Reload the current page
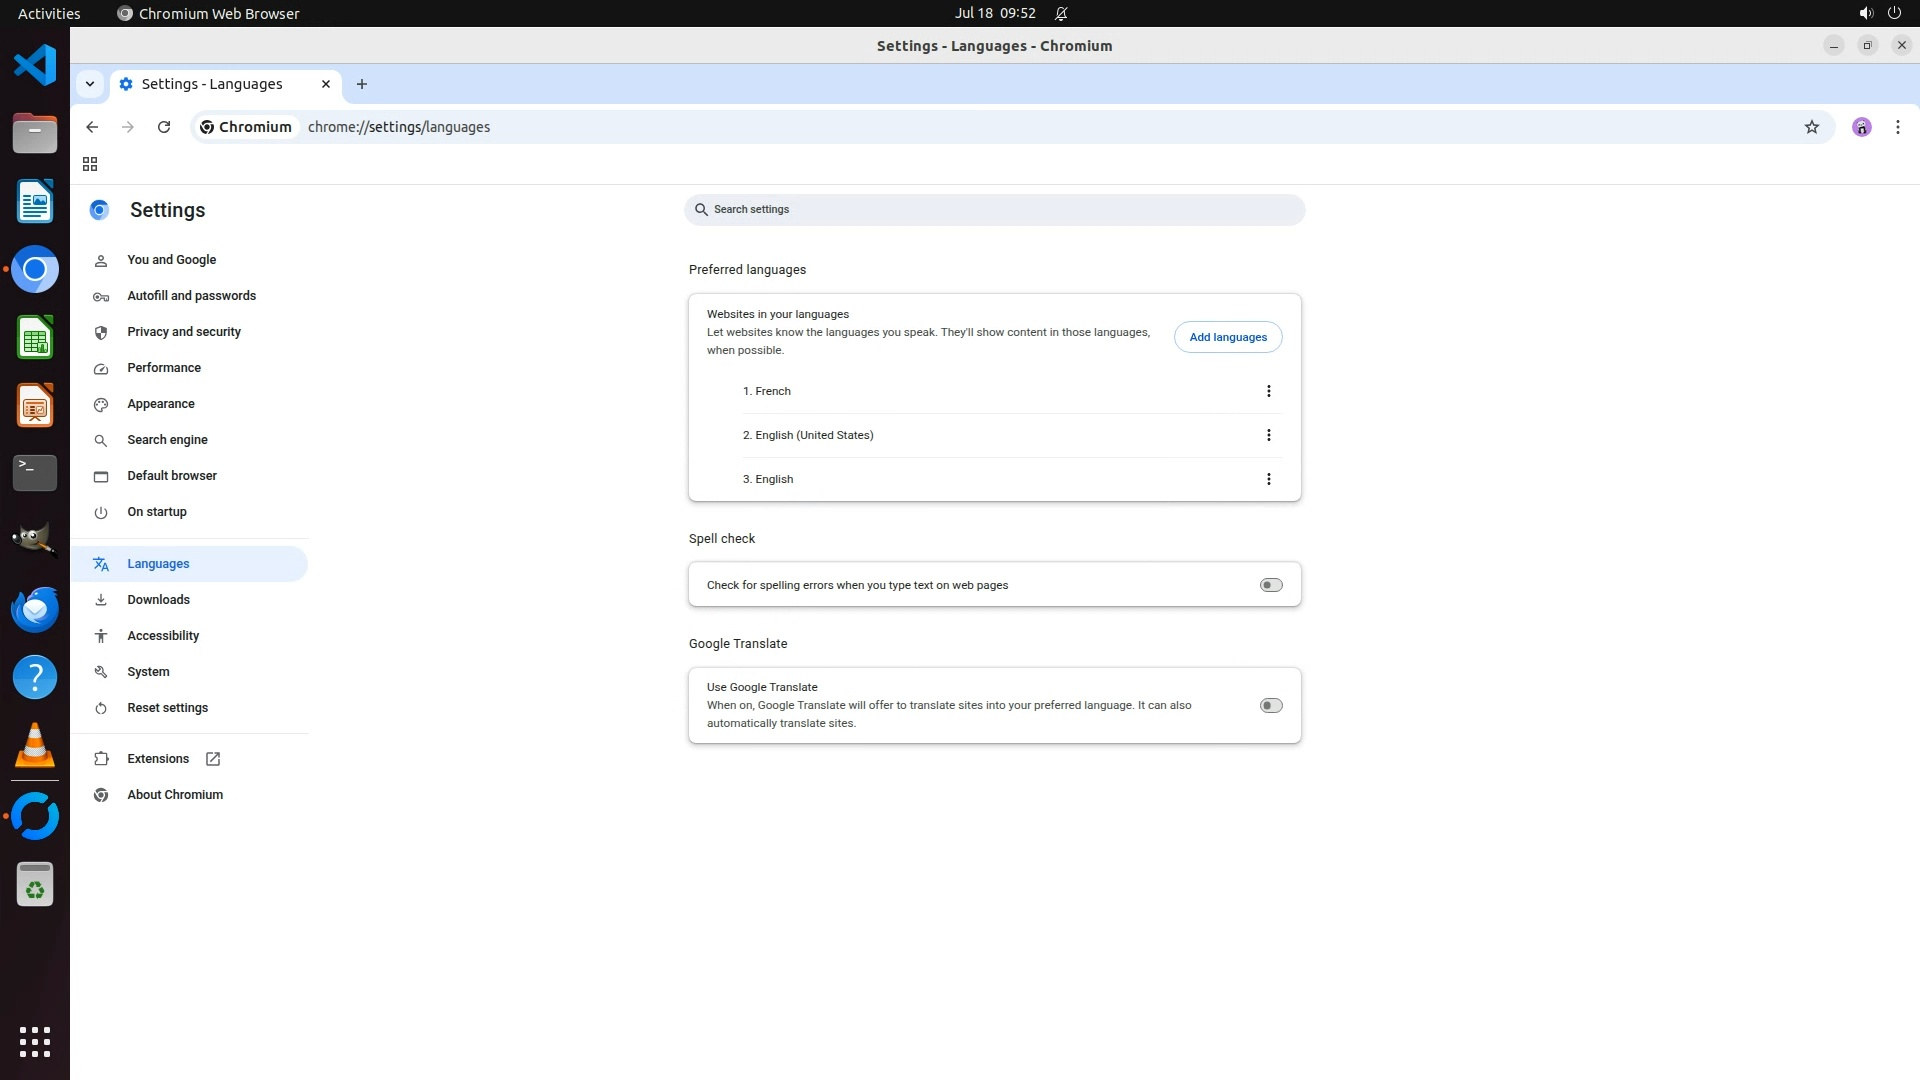Viewport: 1920px width, 1080px height. click(x=164, y=127)
